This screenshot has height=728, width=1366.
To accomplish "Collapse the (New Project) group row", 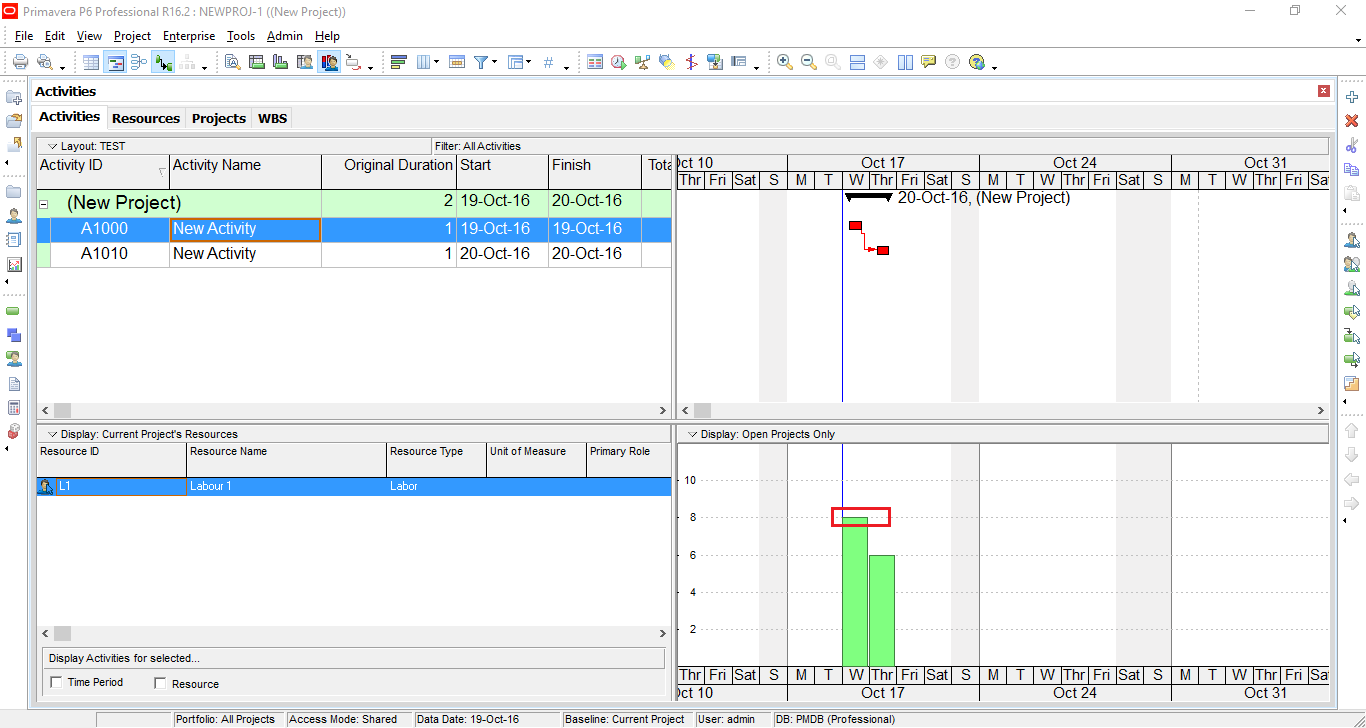I will 43,204.
